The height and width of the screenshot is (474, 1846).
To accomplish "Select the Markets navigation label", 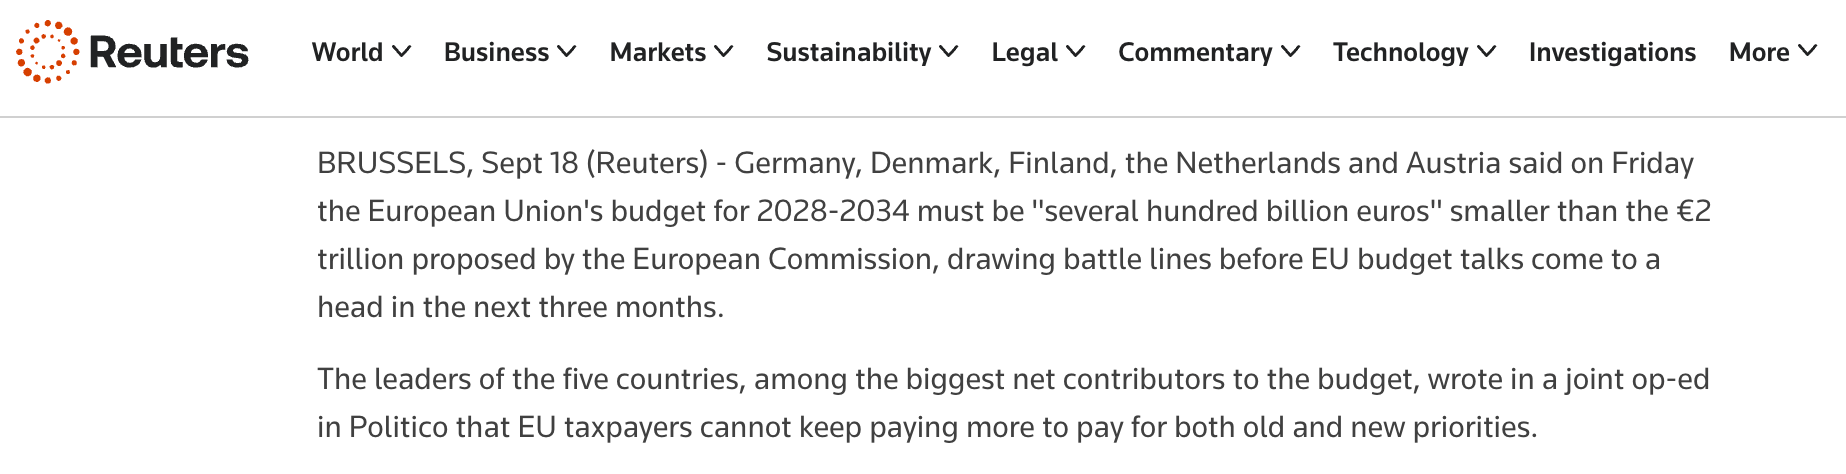I will pyautogui.click(x=658, y=52).
